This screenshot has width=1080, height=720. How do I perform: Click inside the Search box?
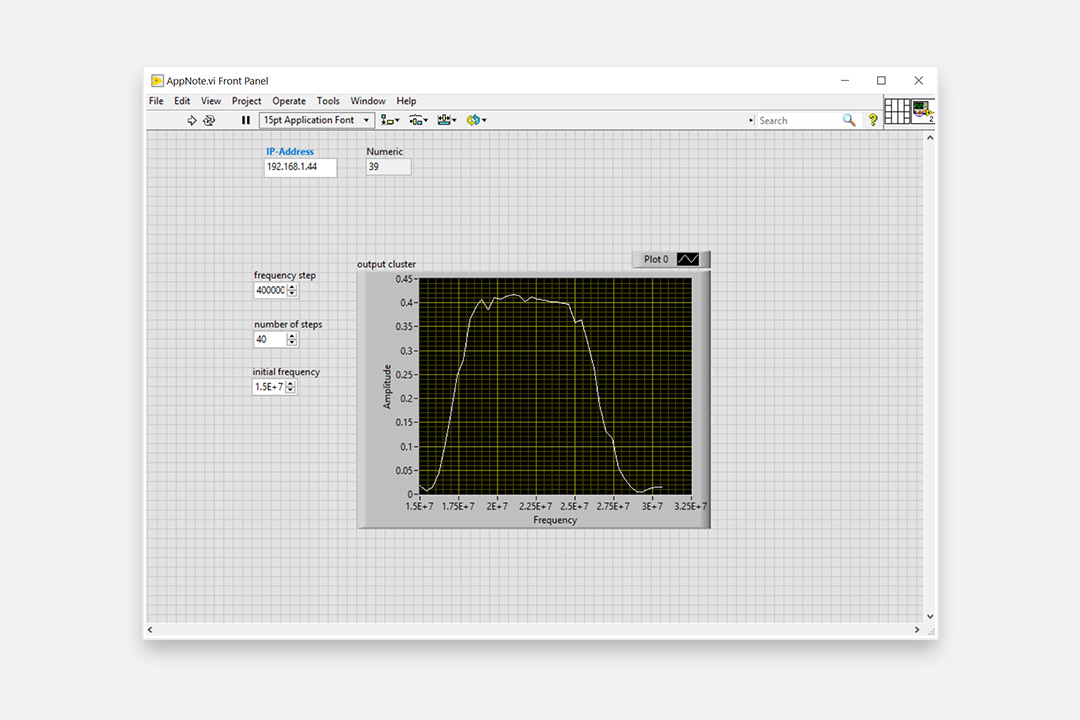pyautogui.click(x=800, y=119)
